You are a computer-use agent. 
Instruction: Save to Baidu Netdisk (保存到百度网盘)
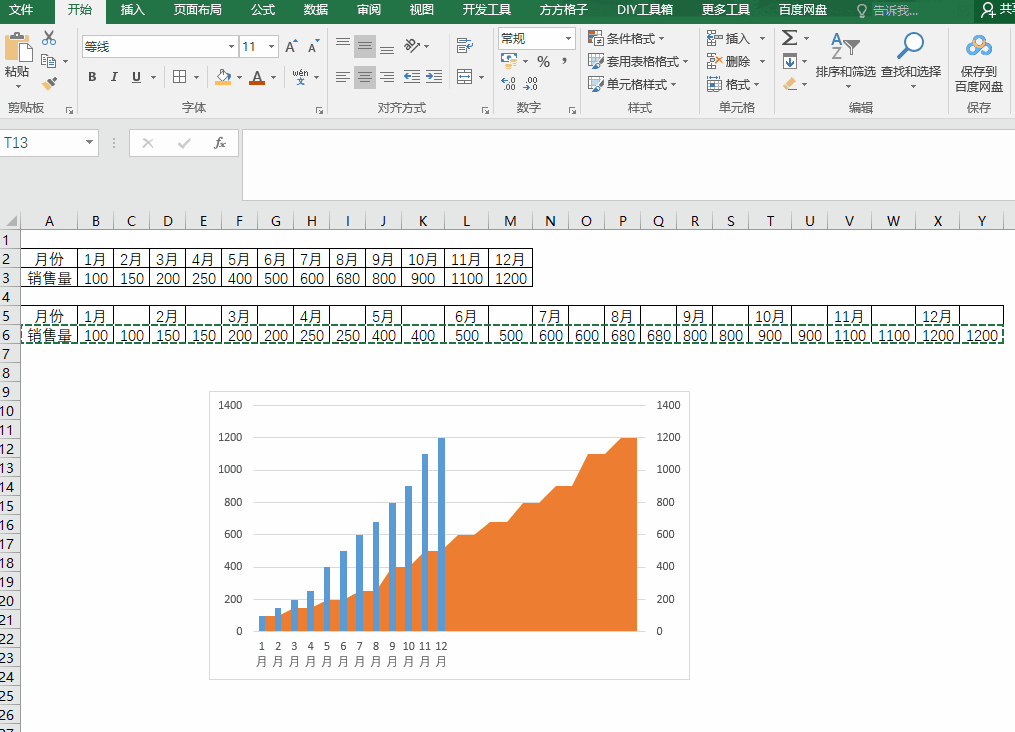979,63
